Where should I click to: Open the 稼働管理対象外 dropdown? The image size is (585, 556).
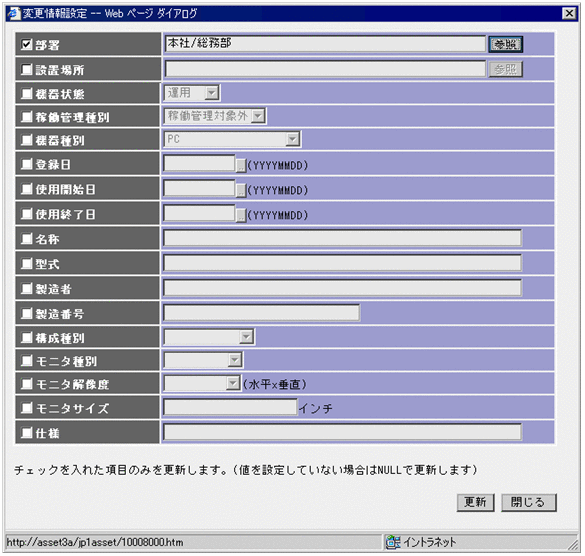pos(215,116)
